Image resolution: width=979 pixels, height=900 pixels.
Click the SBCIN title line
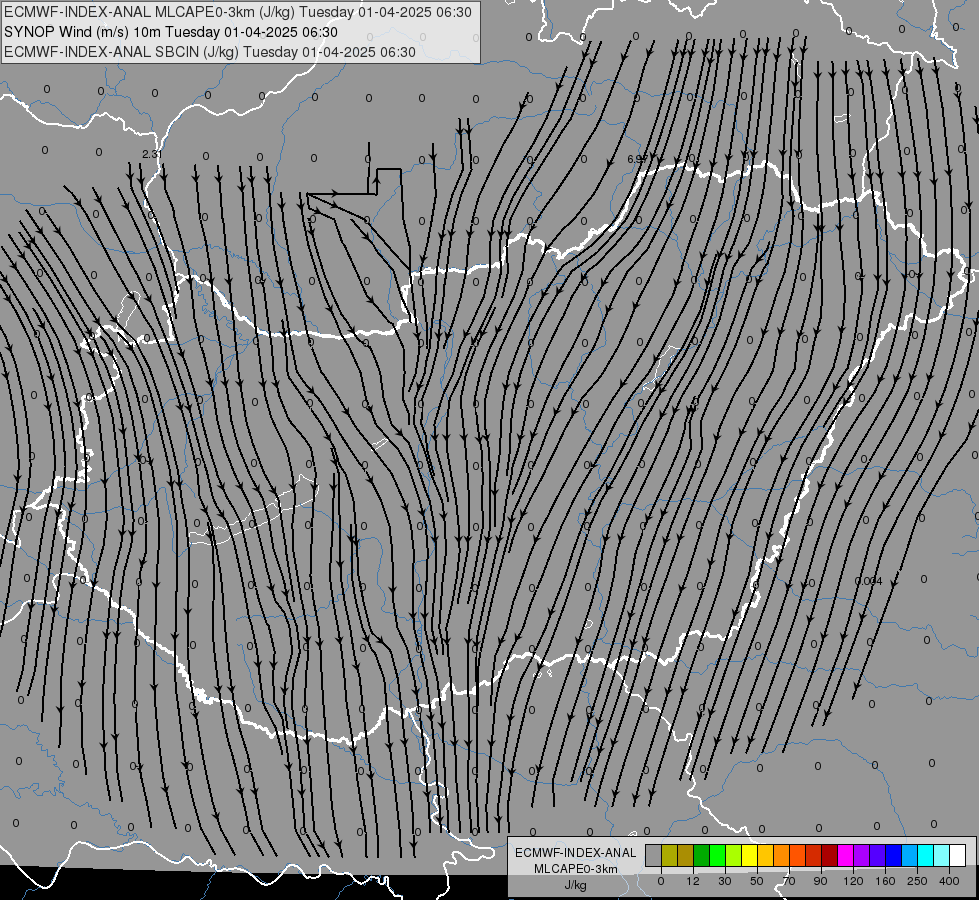210,52
